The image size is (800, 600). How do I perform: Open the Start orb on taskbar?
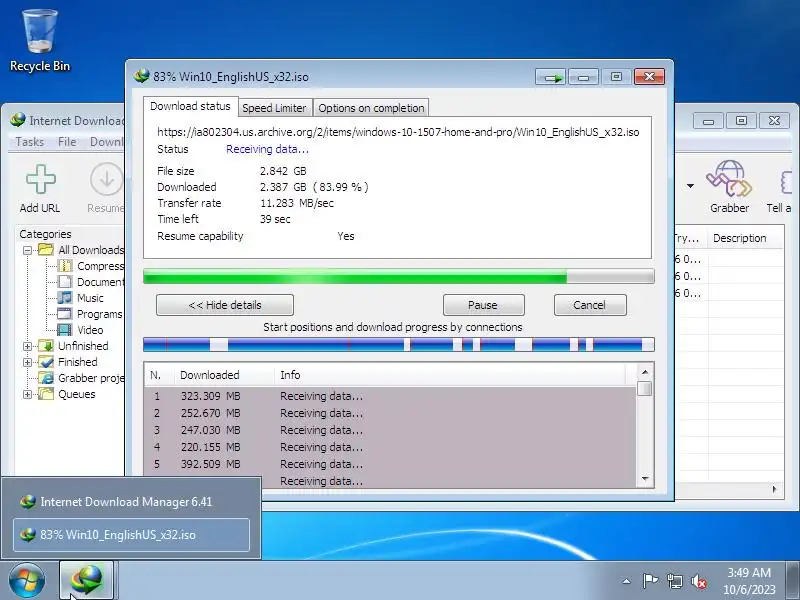click(x=27, y=581)
